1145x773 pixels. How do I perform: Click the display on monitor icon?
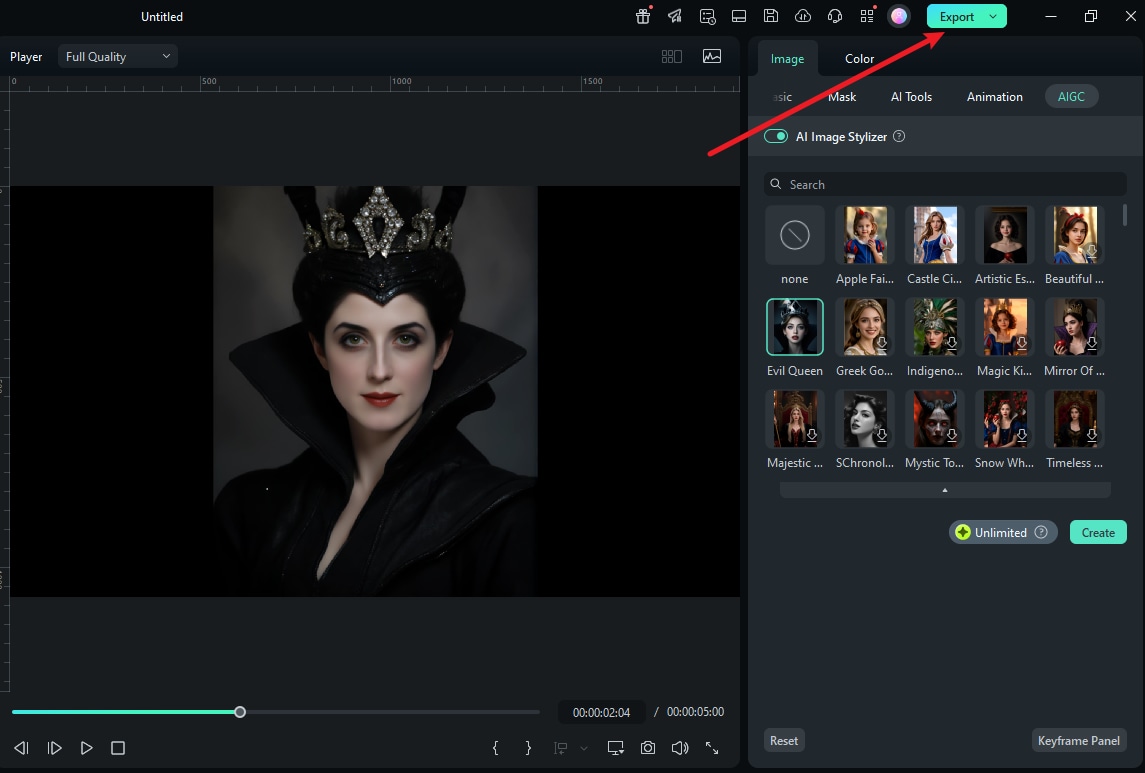coord(616,747)
